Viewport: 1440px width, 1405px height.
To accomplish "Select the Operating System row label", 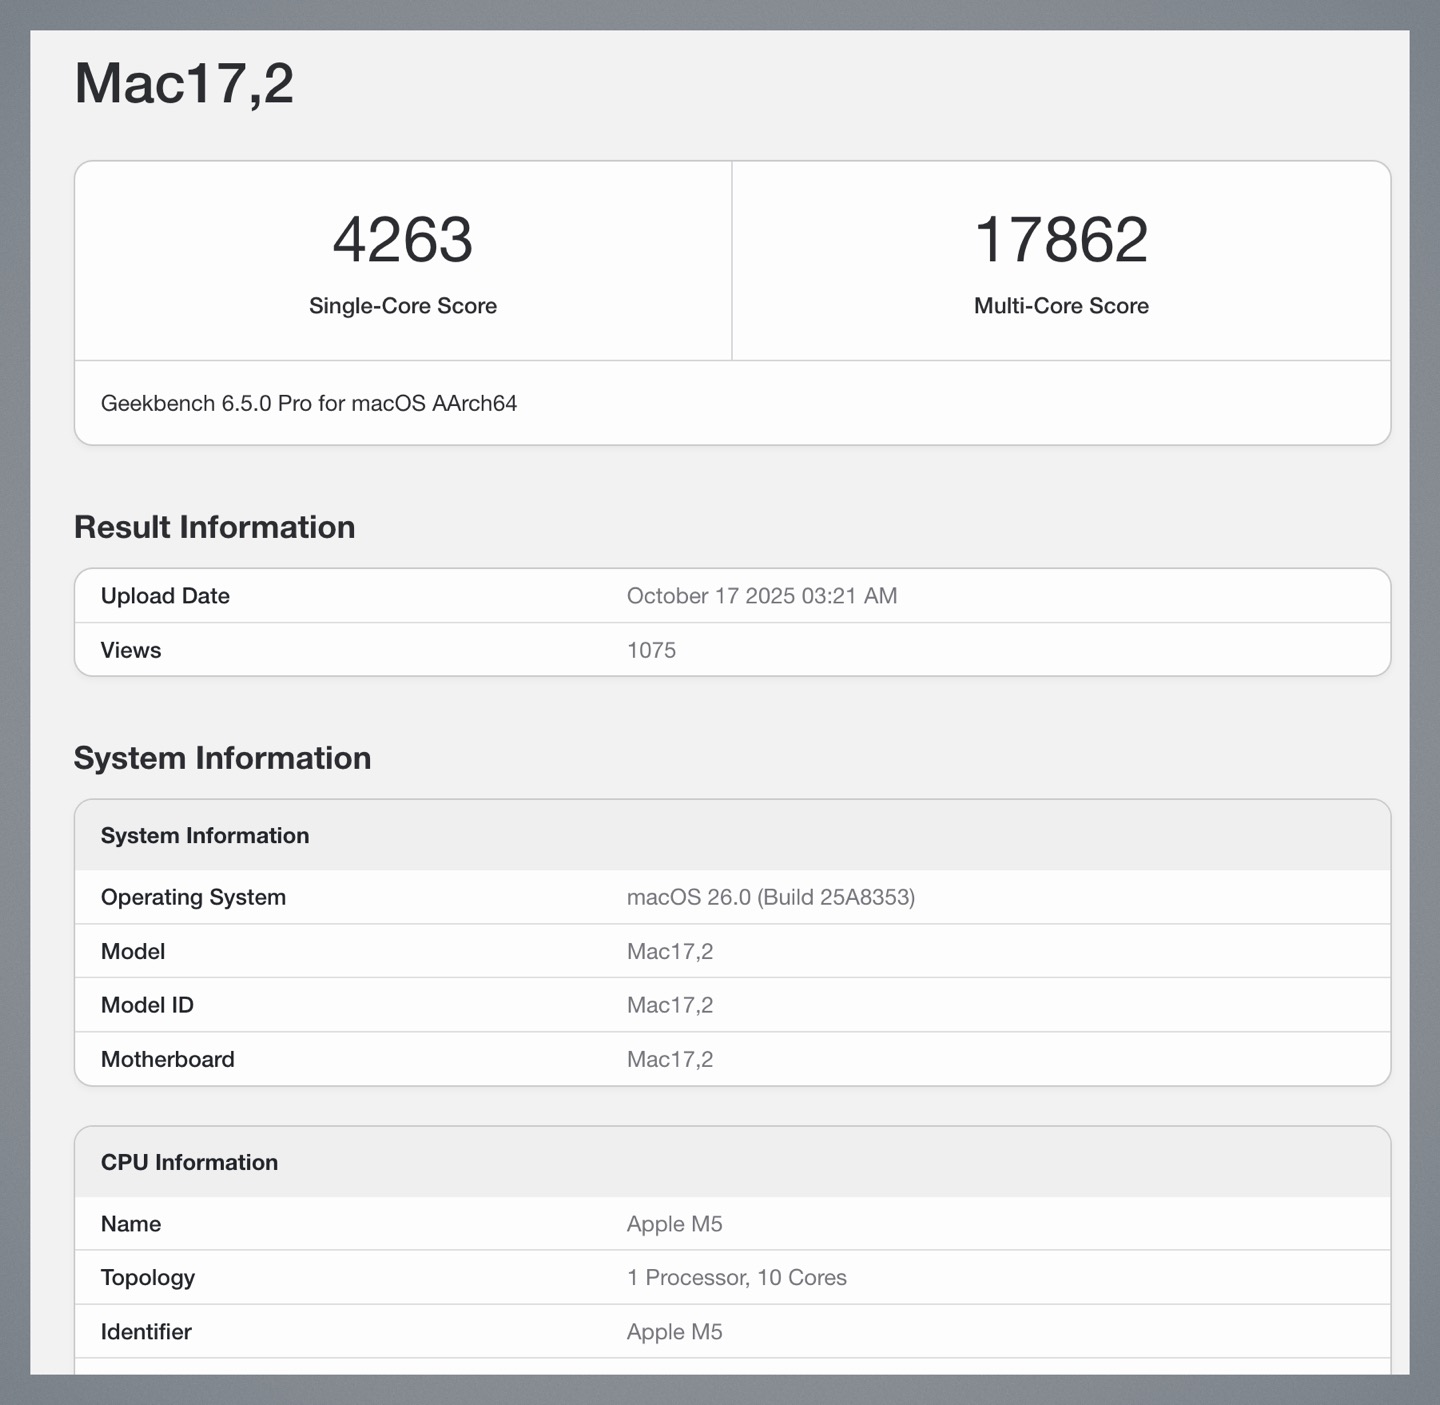I will coord(193,897).
